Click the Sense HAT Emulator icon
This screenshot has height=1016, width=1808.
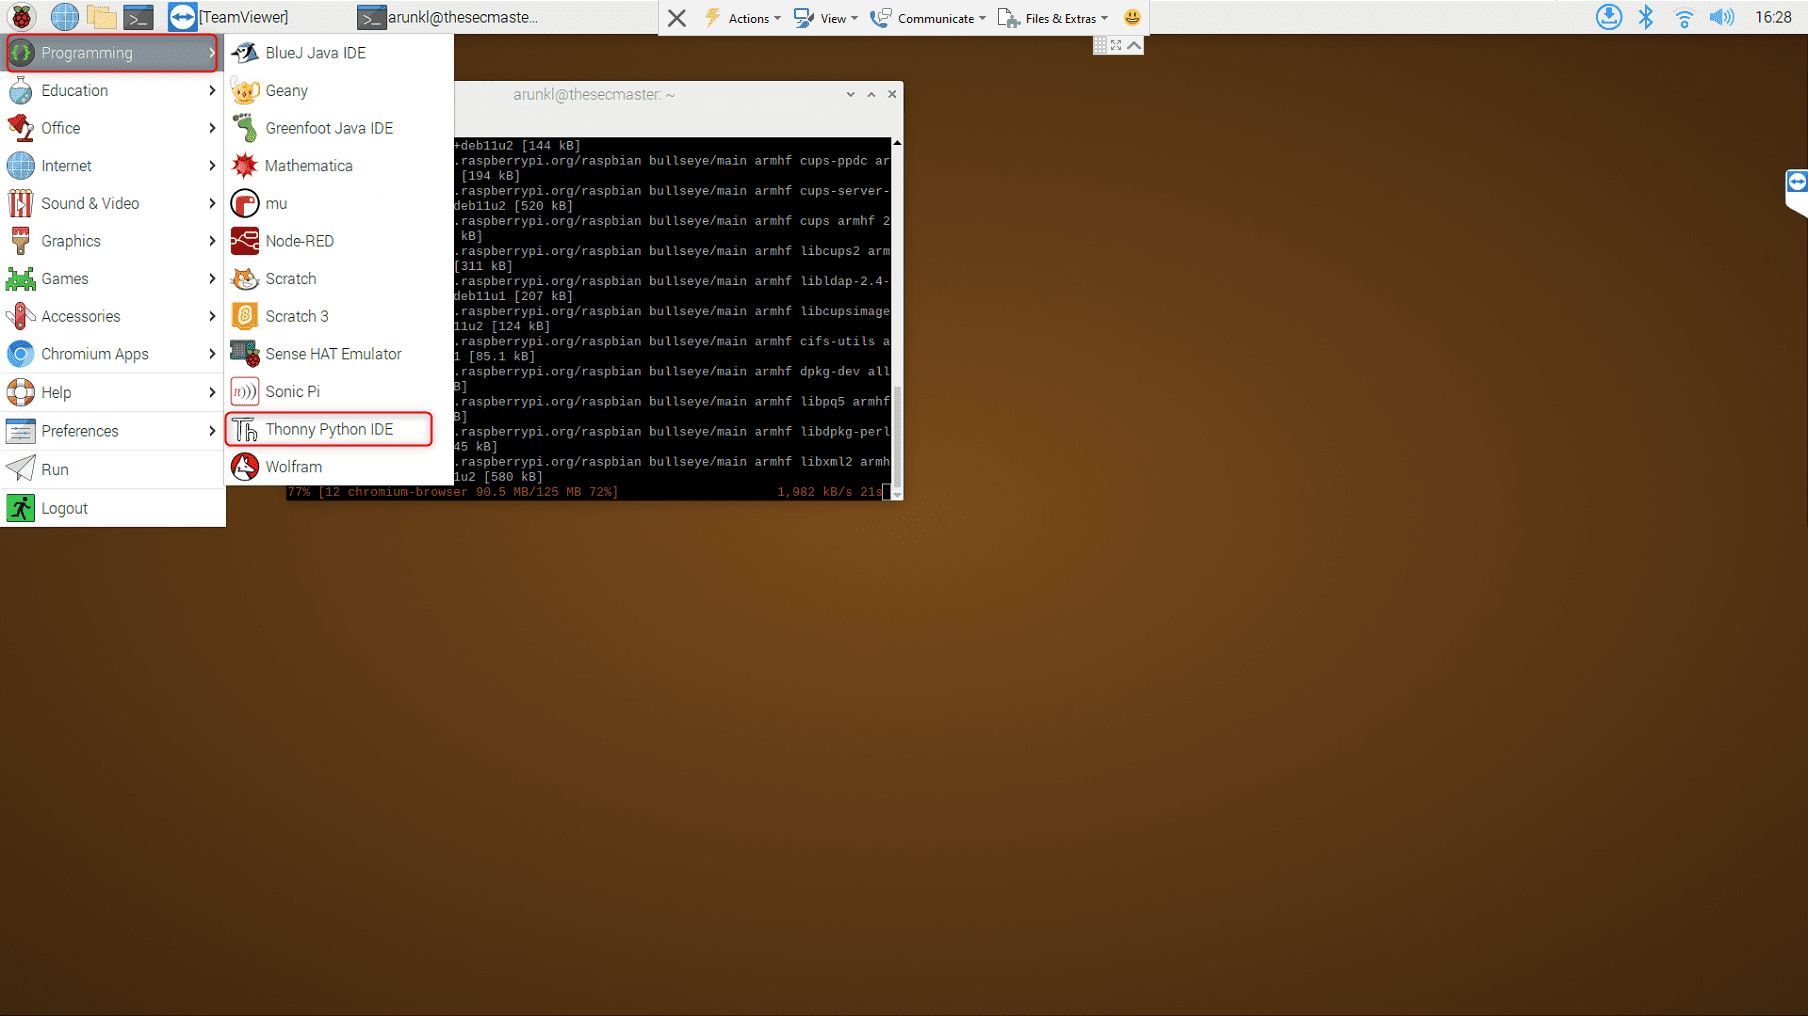click(x=245, y=354)
